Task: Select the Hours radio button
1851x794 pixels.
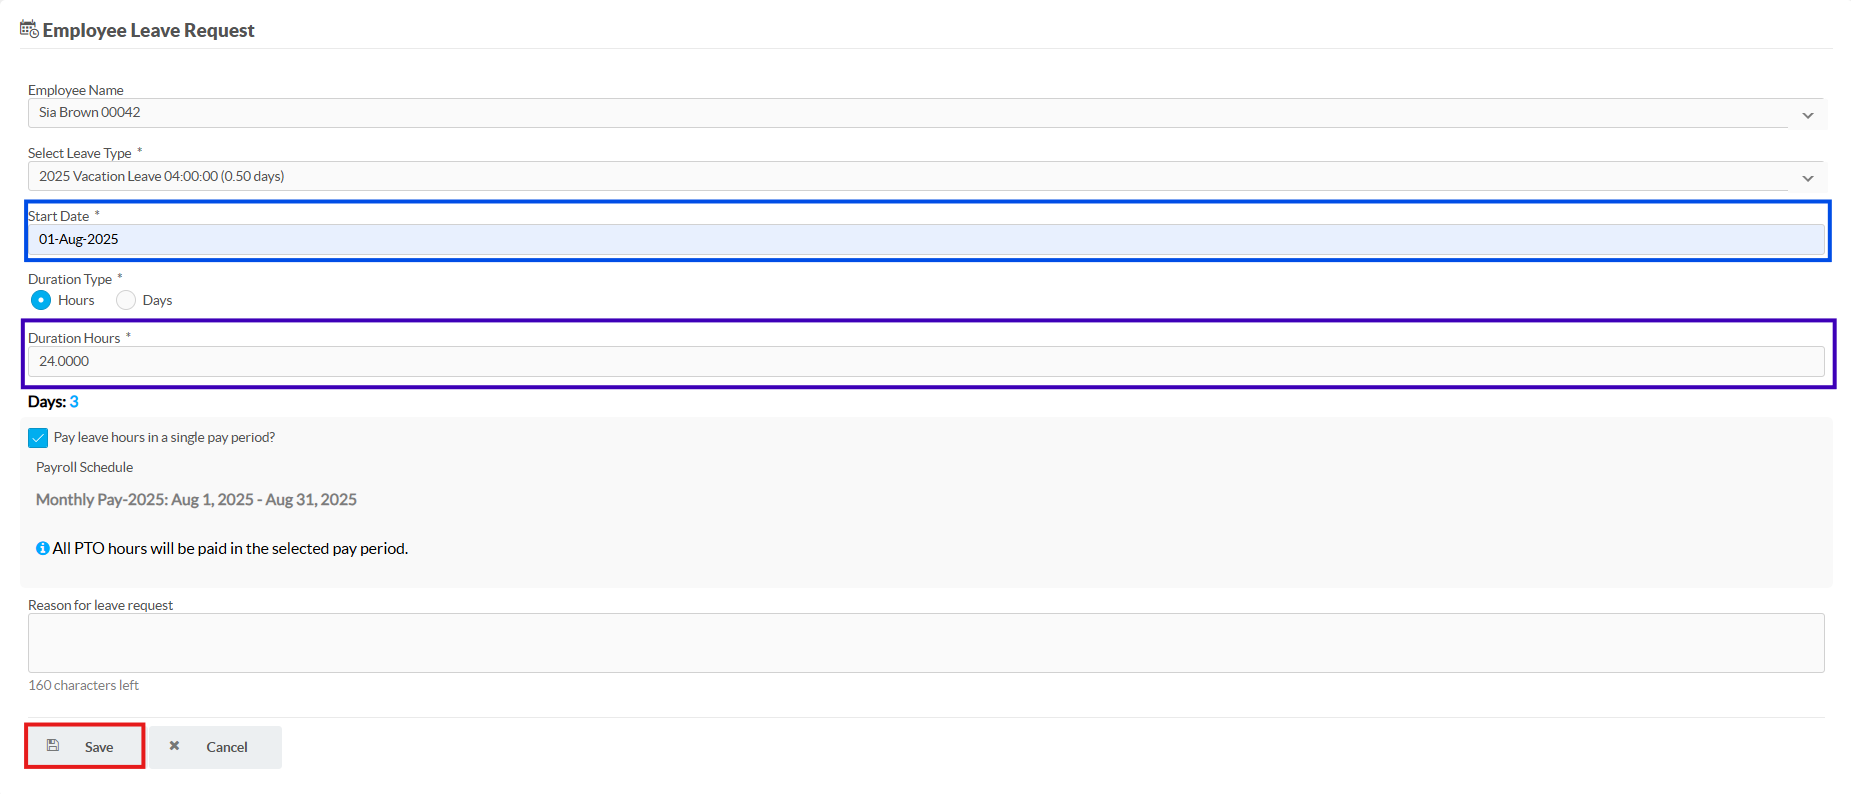Action: (x=41, y=300)
